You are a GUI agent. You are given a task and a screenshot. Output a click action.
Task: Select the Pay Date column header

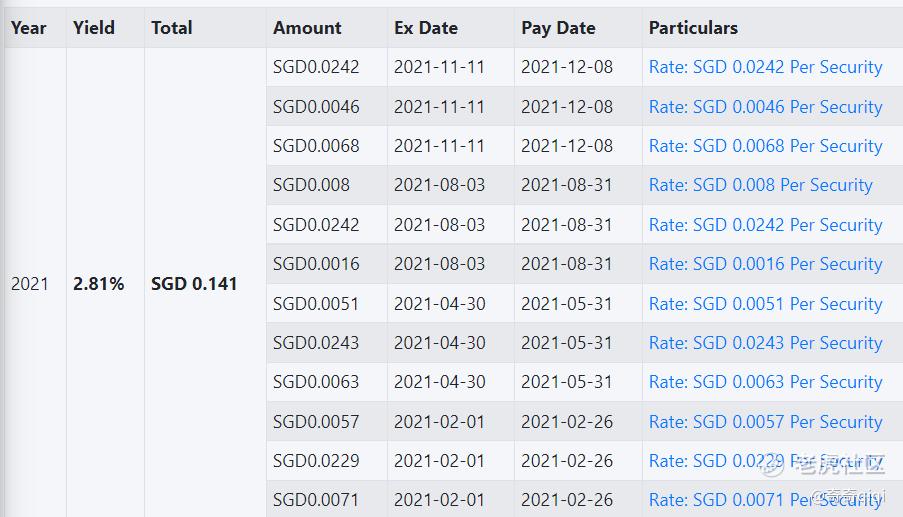[558, 28]
